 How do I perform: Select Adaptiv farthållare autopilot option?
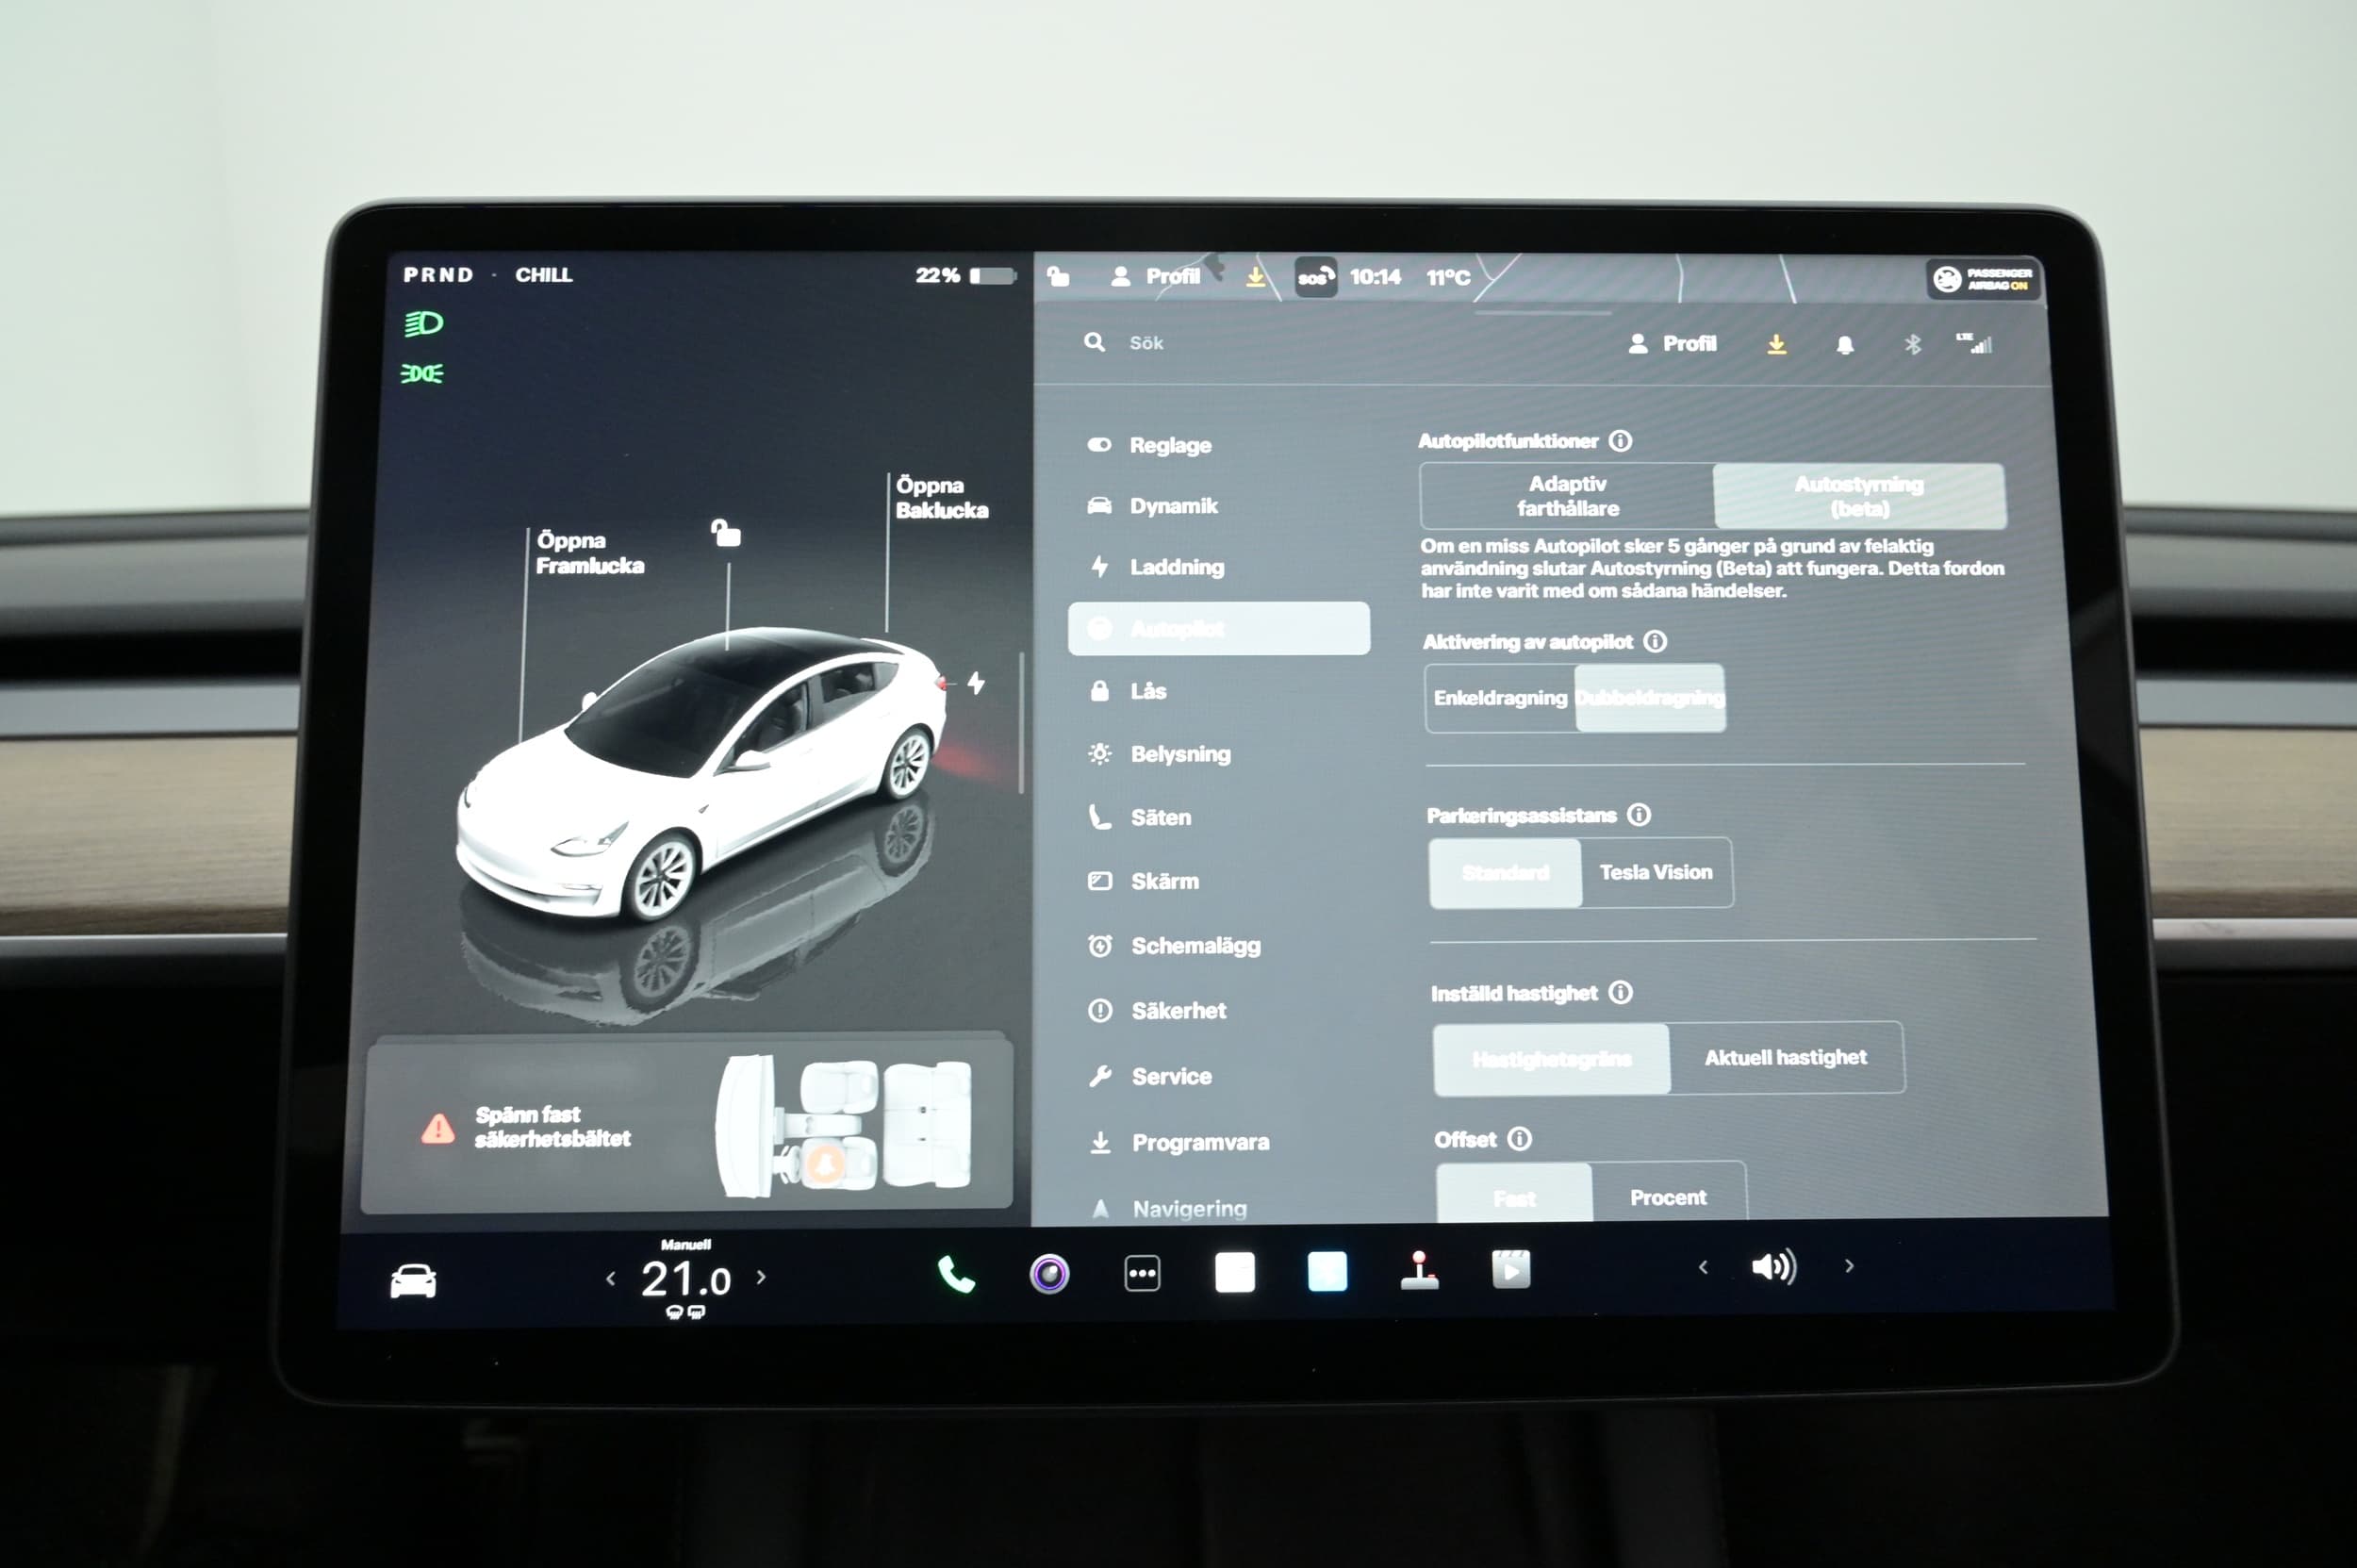[1567, 496]
